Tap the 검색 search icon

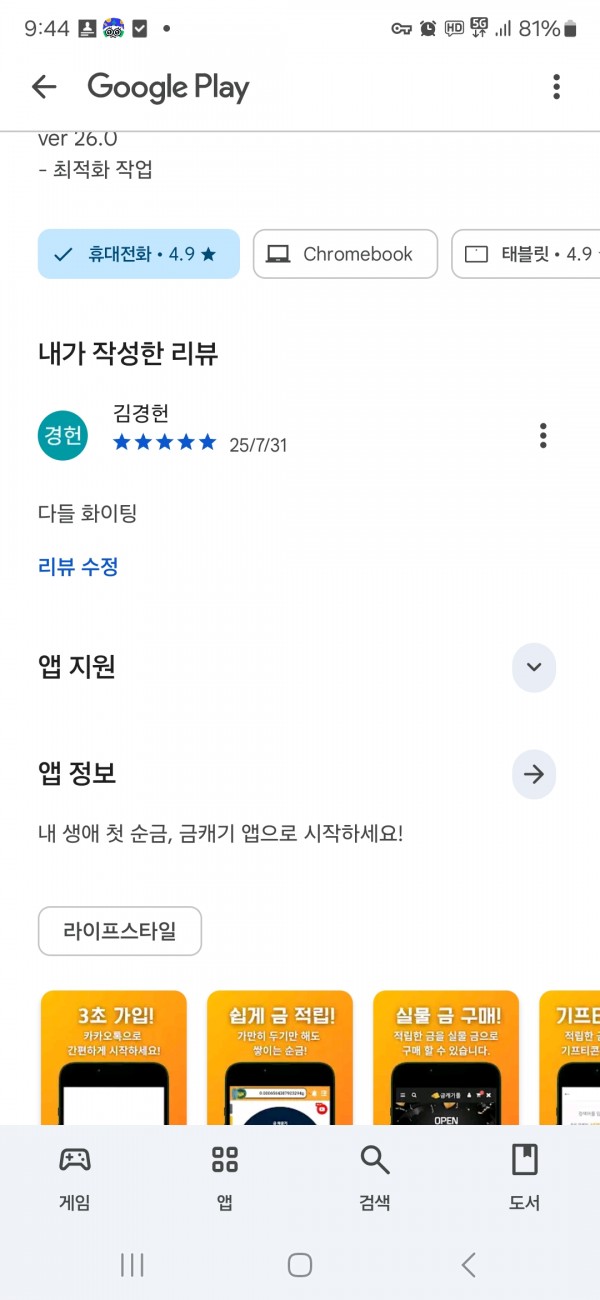pyautogui.click(x=375, y=1160)
